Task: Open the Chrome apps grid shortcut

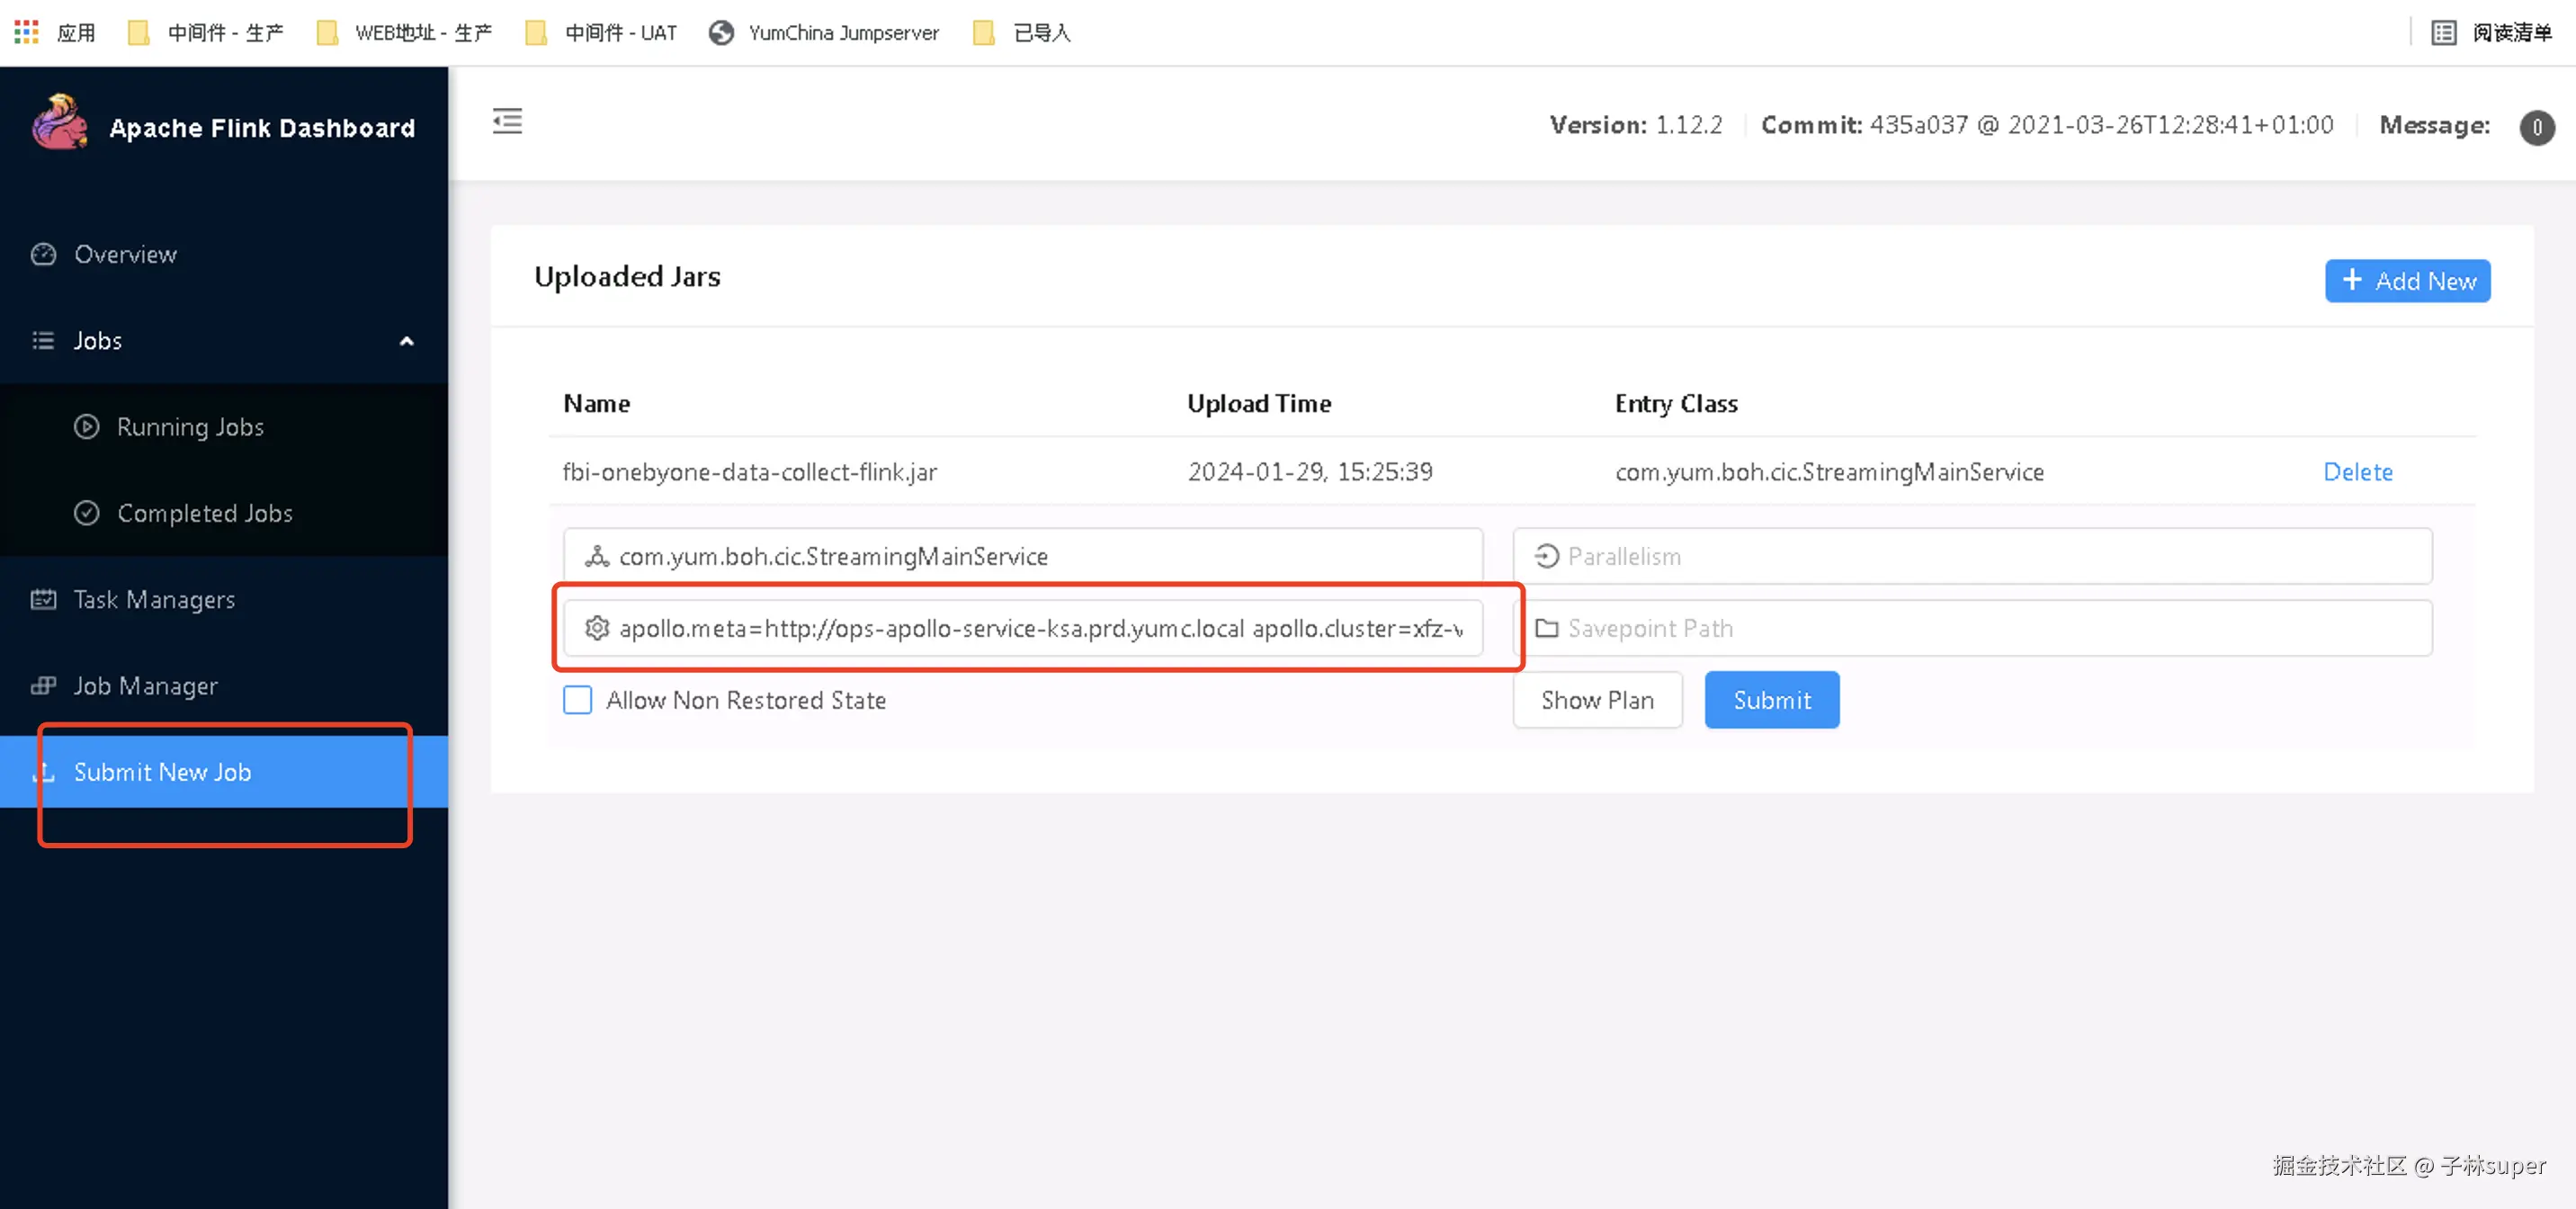Action: [26, 32]
